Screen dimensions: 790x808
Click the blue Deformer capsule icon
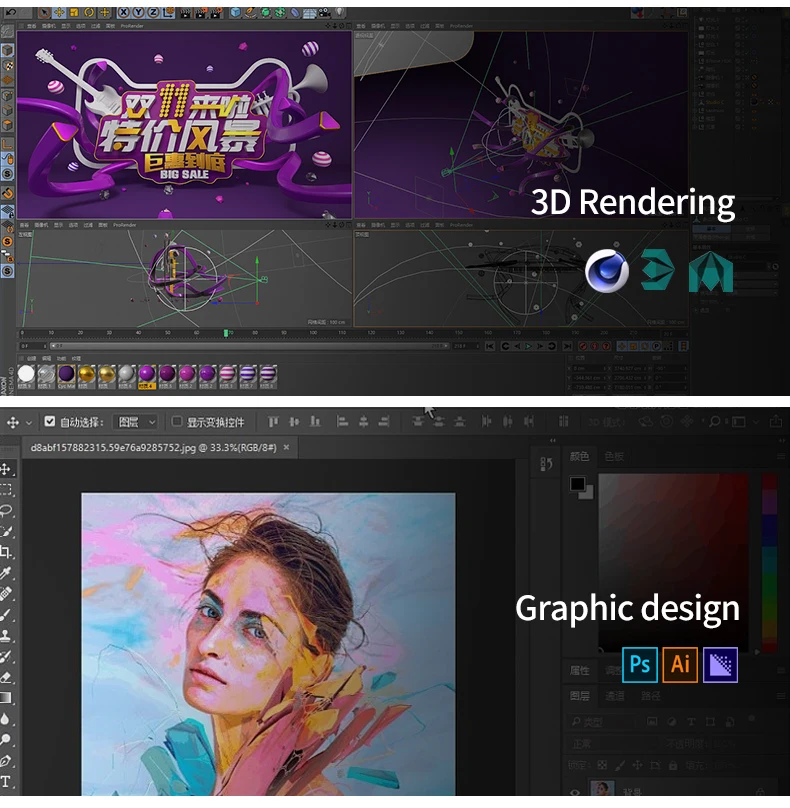click(295, 12)
